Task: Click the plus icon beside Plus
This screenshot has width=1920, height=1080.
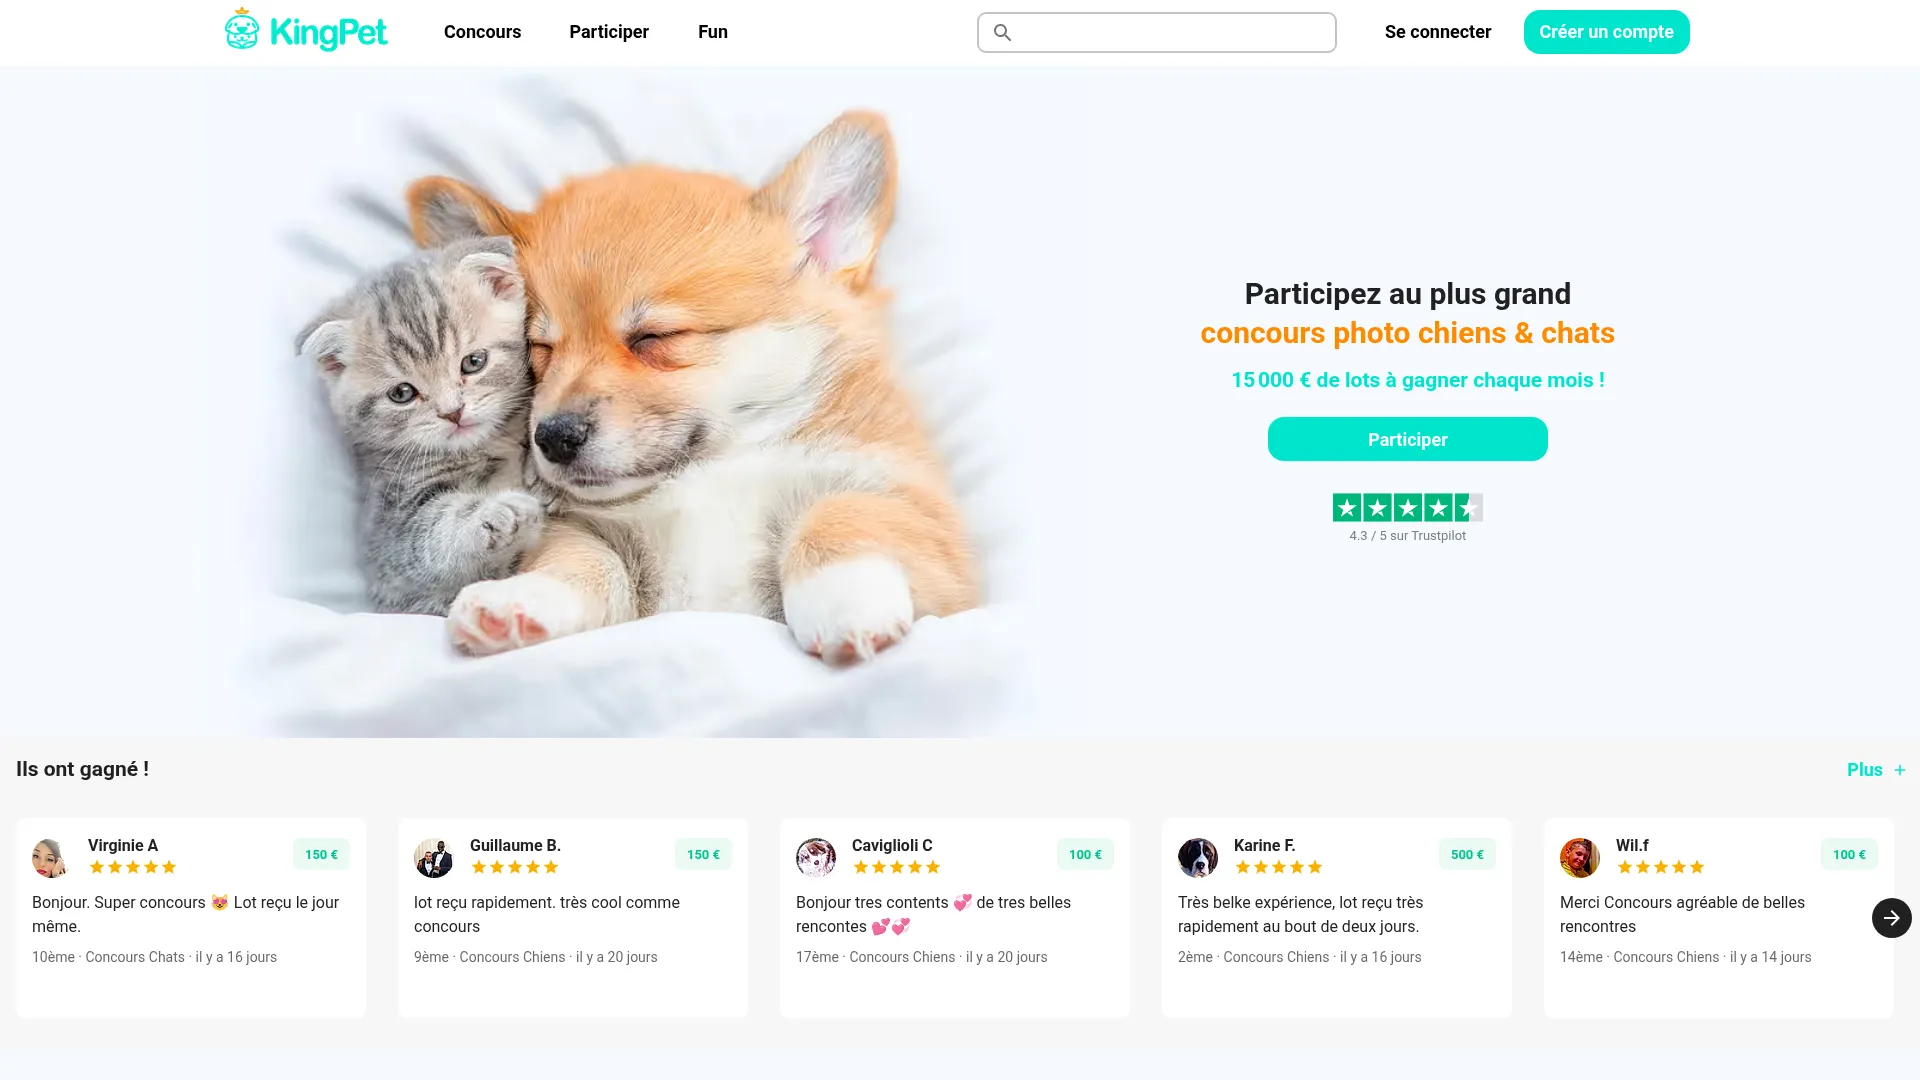Action: 1900,770
